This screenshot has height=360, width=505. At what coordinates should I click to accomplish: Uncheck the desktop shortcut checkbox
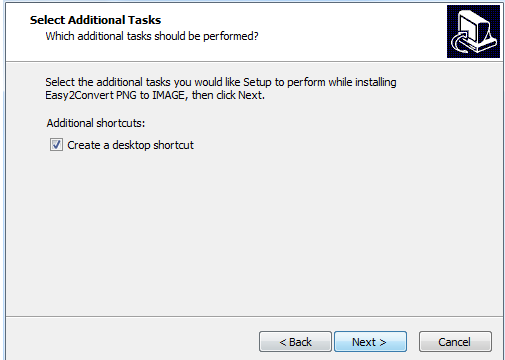click(56, 145)
